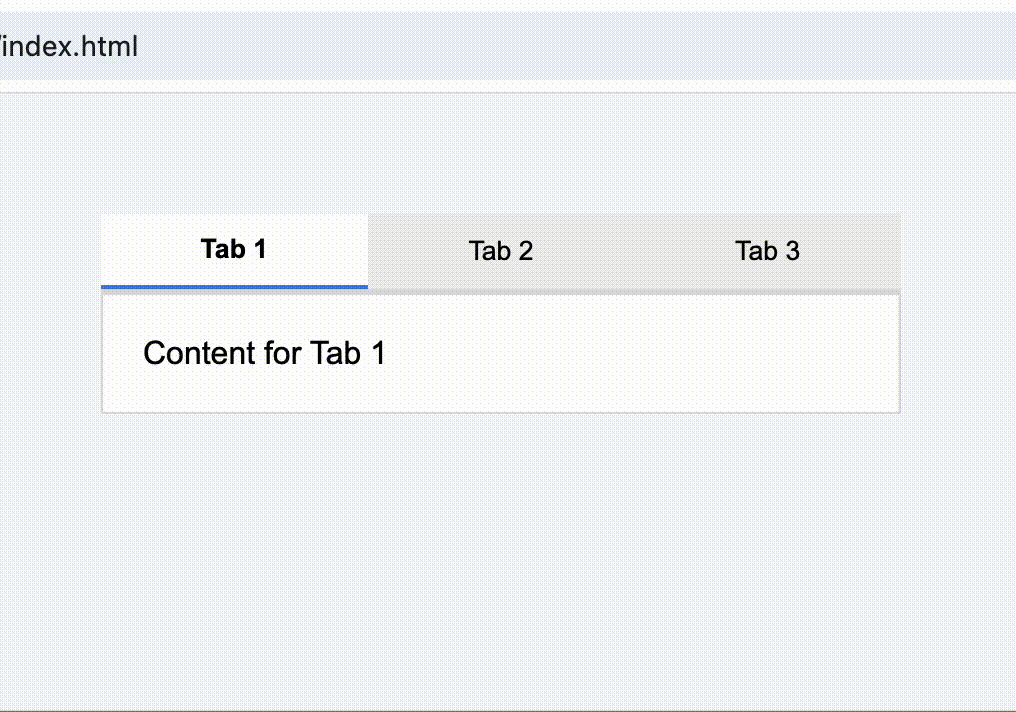Click the 'Tab 2' label text
The height and width of the screenshot is (712, 1016).
tap(501, 251)
